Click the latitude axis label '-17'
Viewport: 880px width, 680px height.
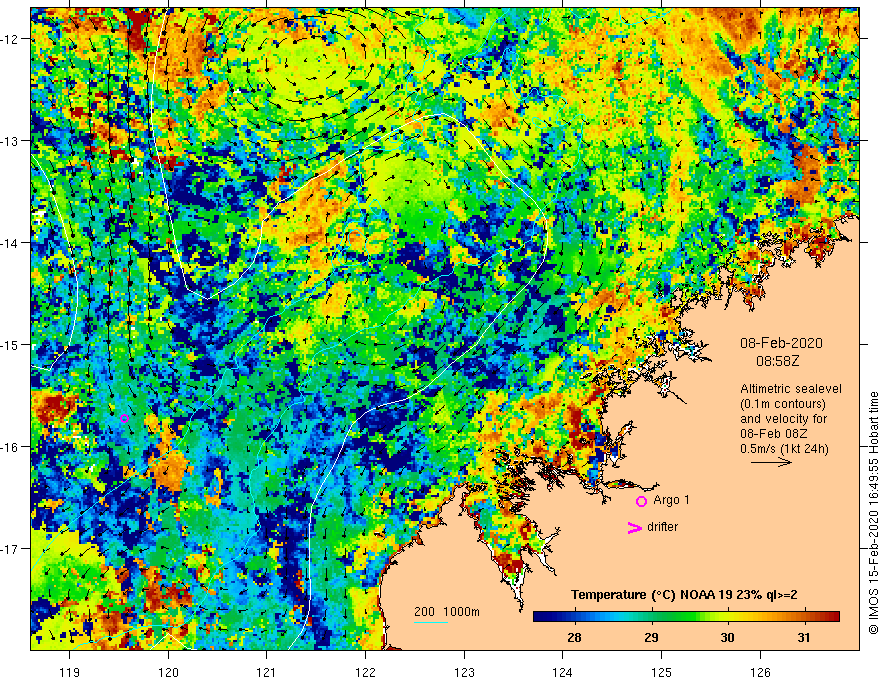pyautogui.click(x=11, y=549)
